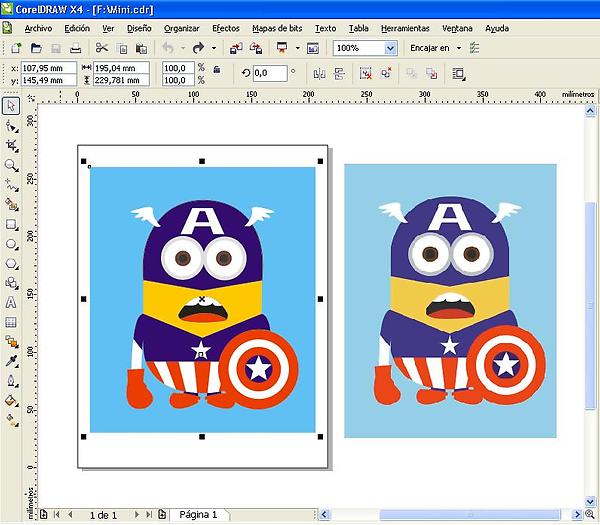Screen dimensions: 600x525
Task: Click the Redo arrow icon
Action: coord(199,48)
